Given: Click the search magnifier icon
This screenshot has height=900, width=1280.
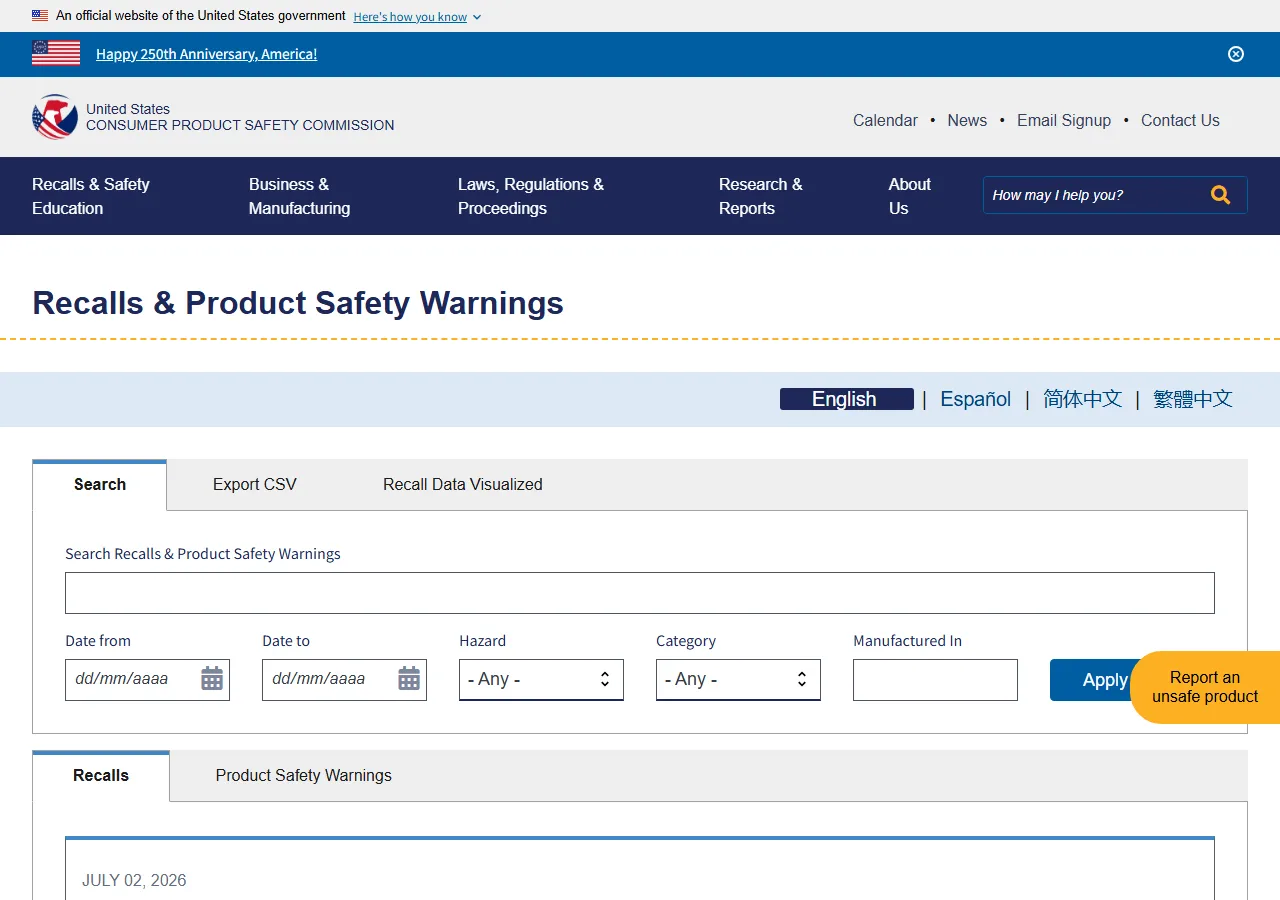Looking at the screenshot, I should 1220,195.
